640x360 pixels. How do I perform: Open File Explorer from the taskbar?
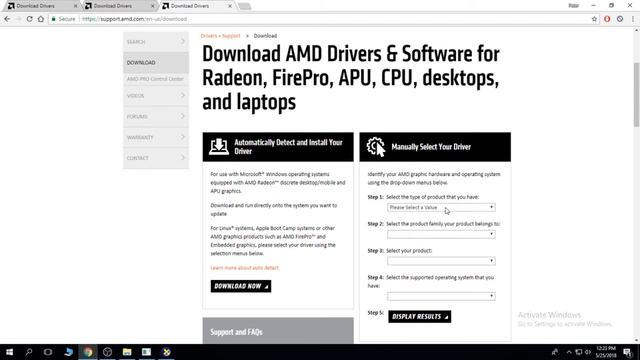[127, 352]
